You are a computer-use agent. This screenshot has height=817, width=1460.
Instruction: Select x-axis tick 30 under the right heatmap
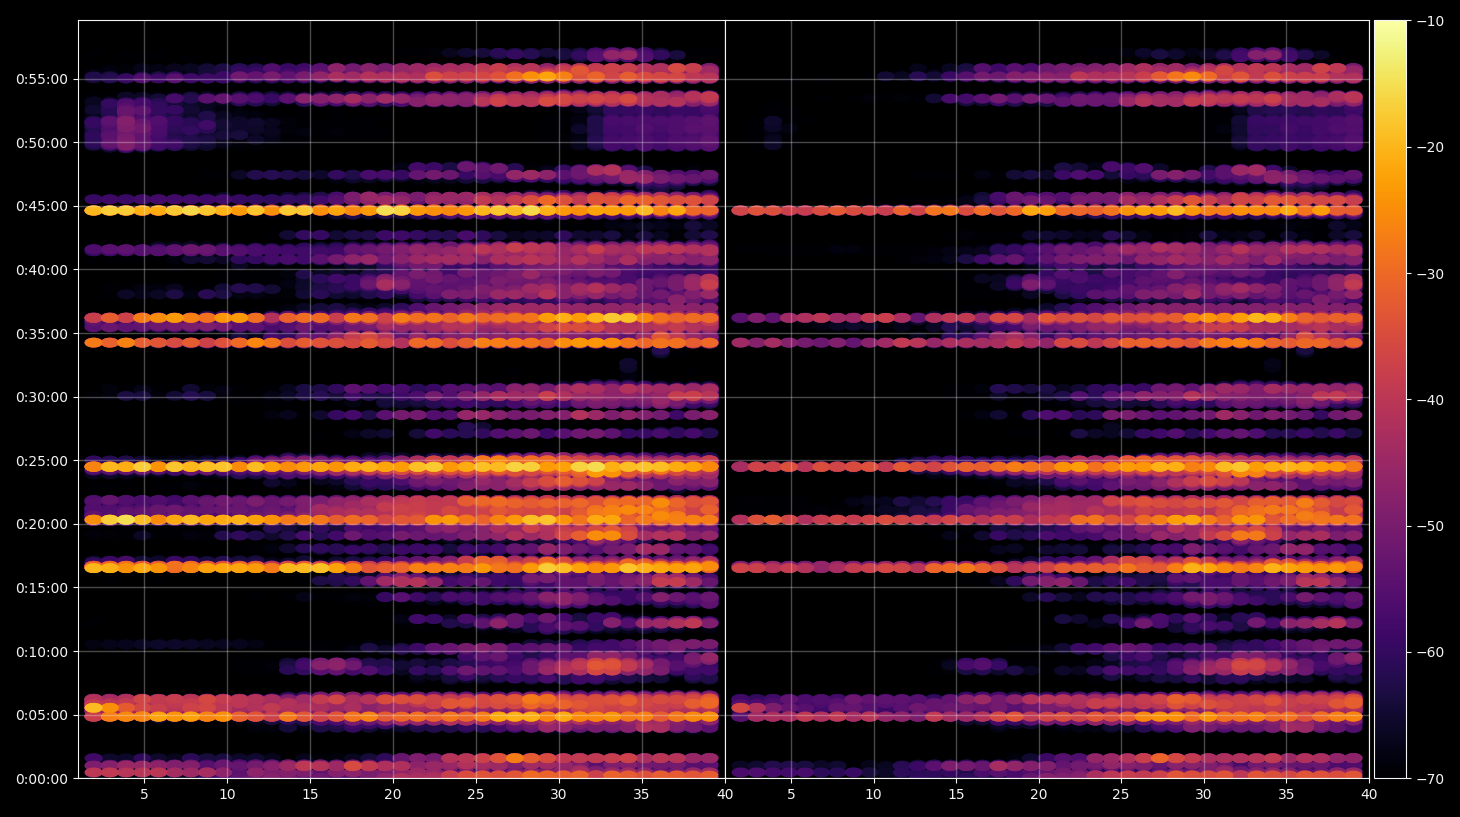[1204, 795]
